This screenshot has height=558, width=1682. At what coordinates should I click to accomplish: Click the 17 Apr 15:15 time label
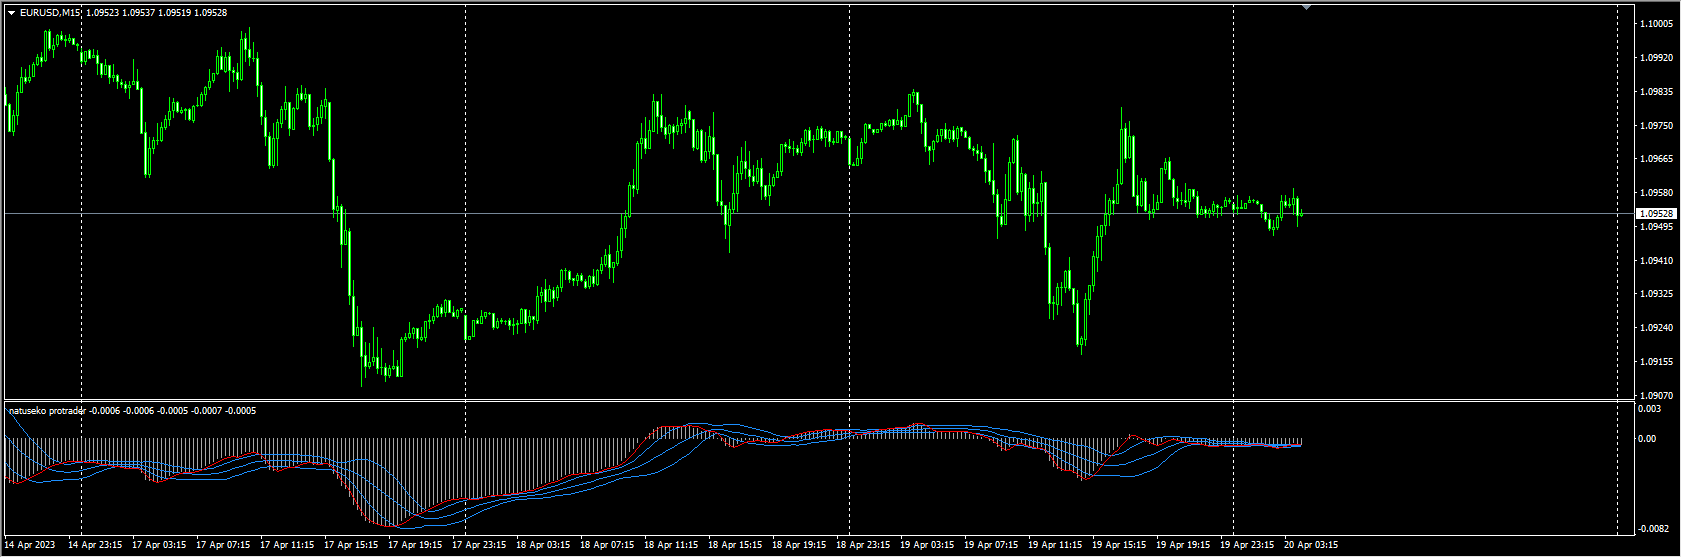point(351,545)
